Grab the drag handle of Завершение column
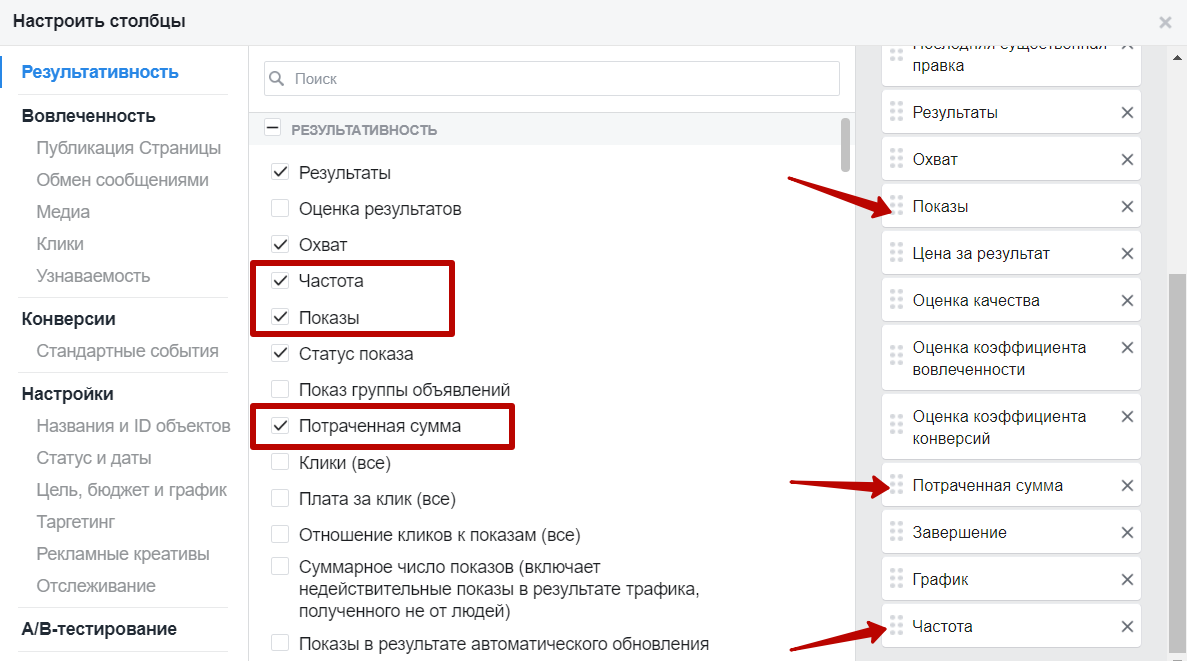Screen dimensions: 1187x661 pyautogui.click(x=896, y=532)
